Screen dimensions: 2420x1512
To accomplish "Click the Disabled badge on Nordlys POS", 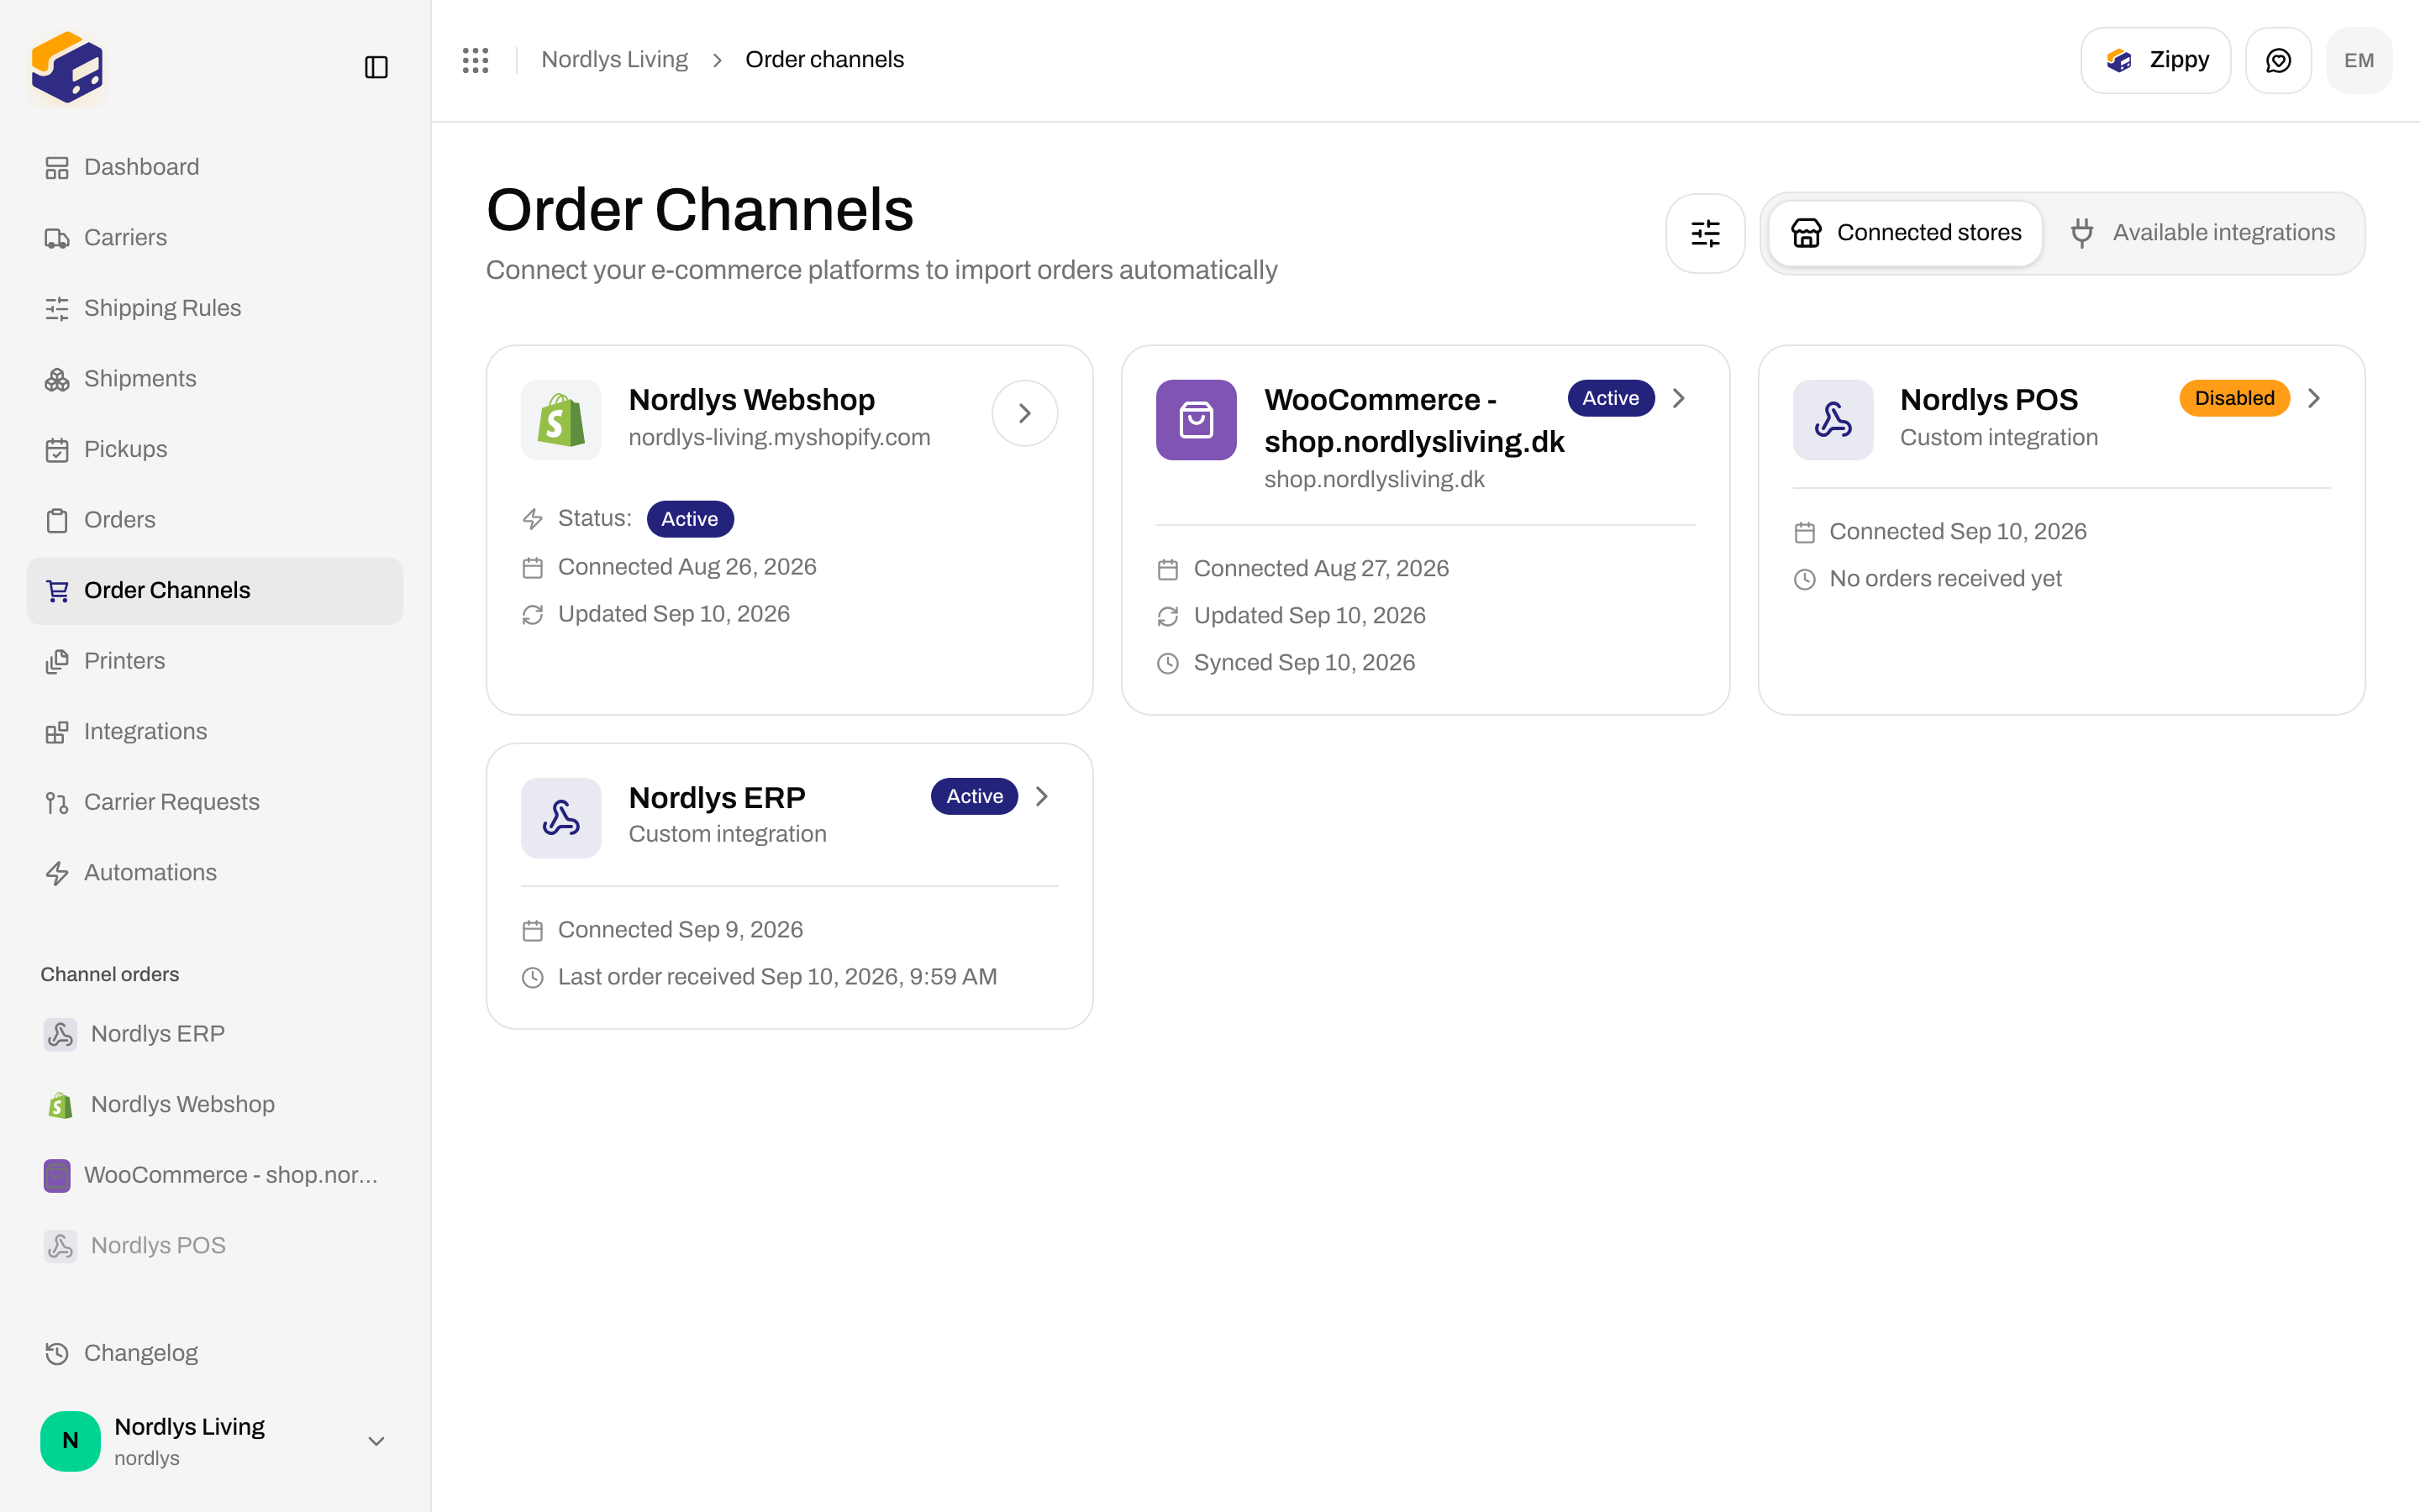I will pyautogui.click(x=2234, y=398).
